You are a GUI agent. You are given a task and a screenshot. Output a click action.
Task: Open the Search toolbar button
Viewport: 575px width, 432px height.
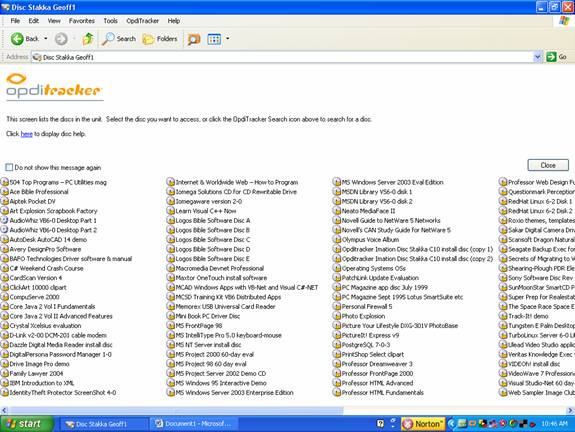pos(119,39)
